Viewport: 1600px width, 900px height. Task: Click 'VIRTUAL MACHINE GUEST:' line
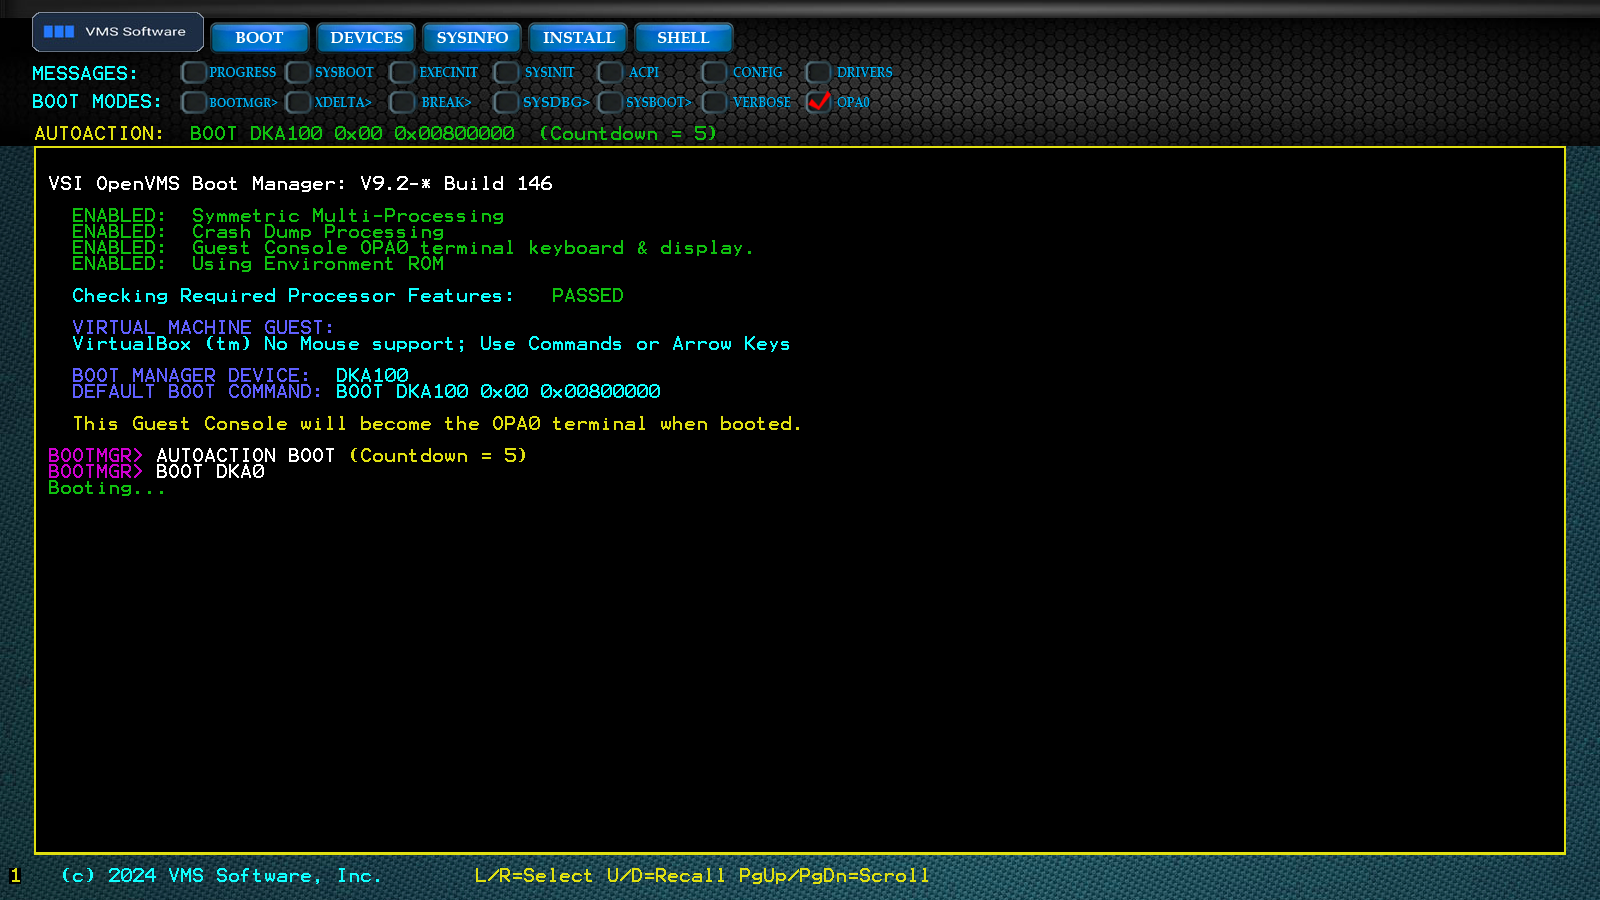pyautogui.click(x=203, y=328)
